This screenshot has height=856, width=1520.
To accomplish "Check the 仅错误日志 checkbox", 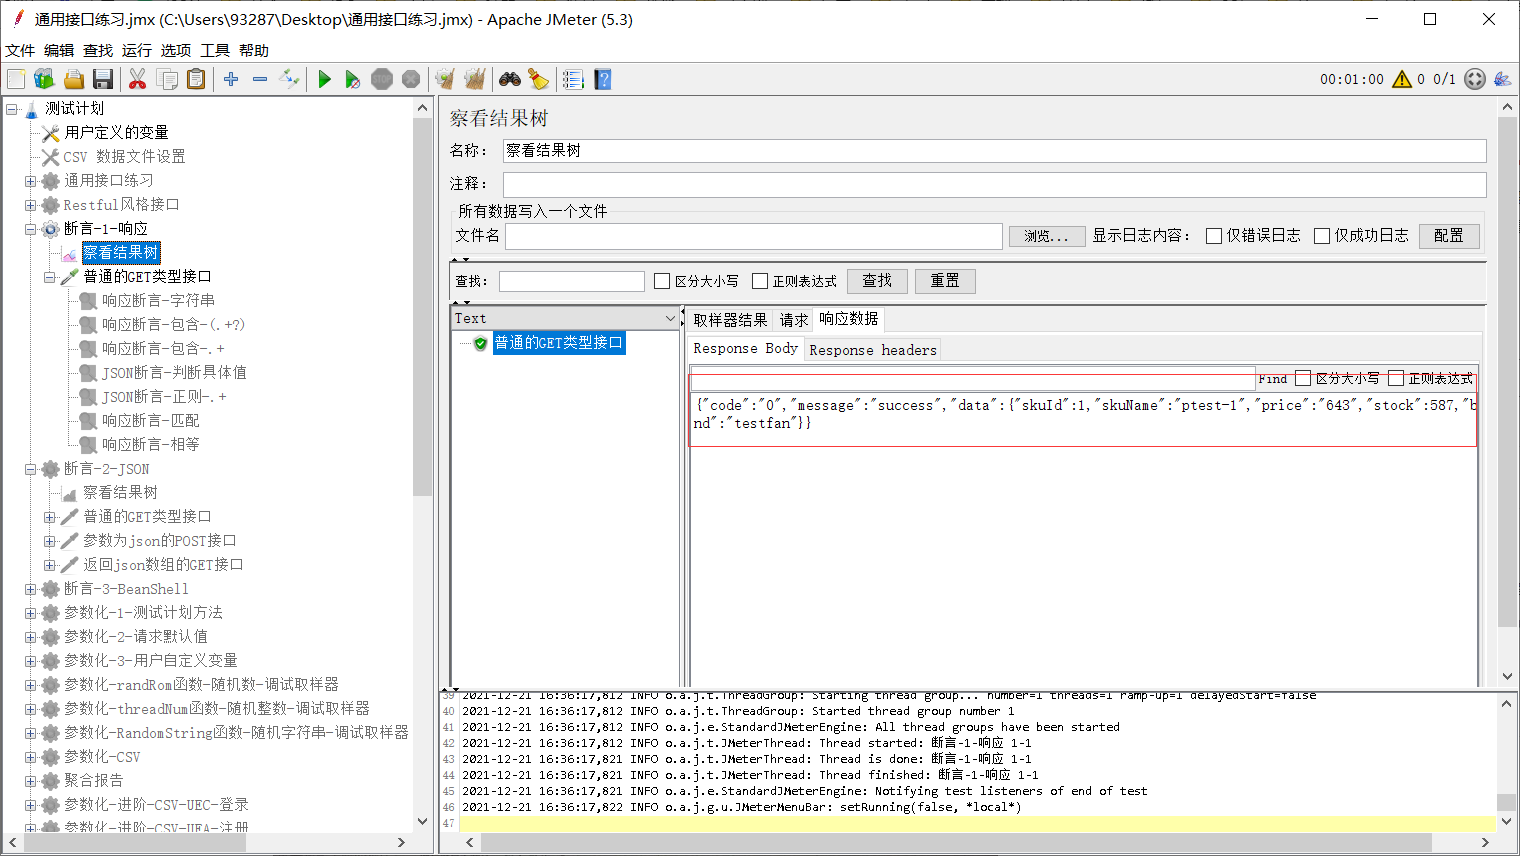I will [1214, 236].
